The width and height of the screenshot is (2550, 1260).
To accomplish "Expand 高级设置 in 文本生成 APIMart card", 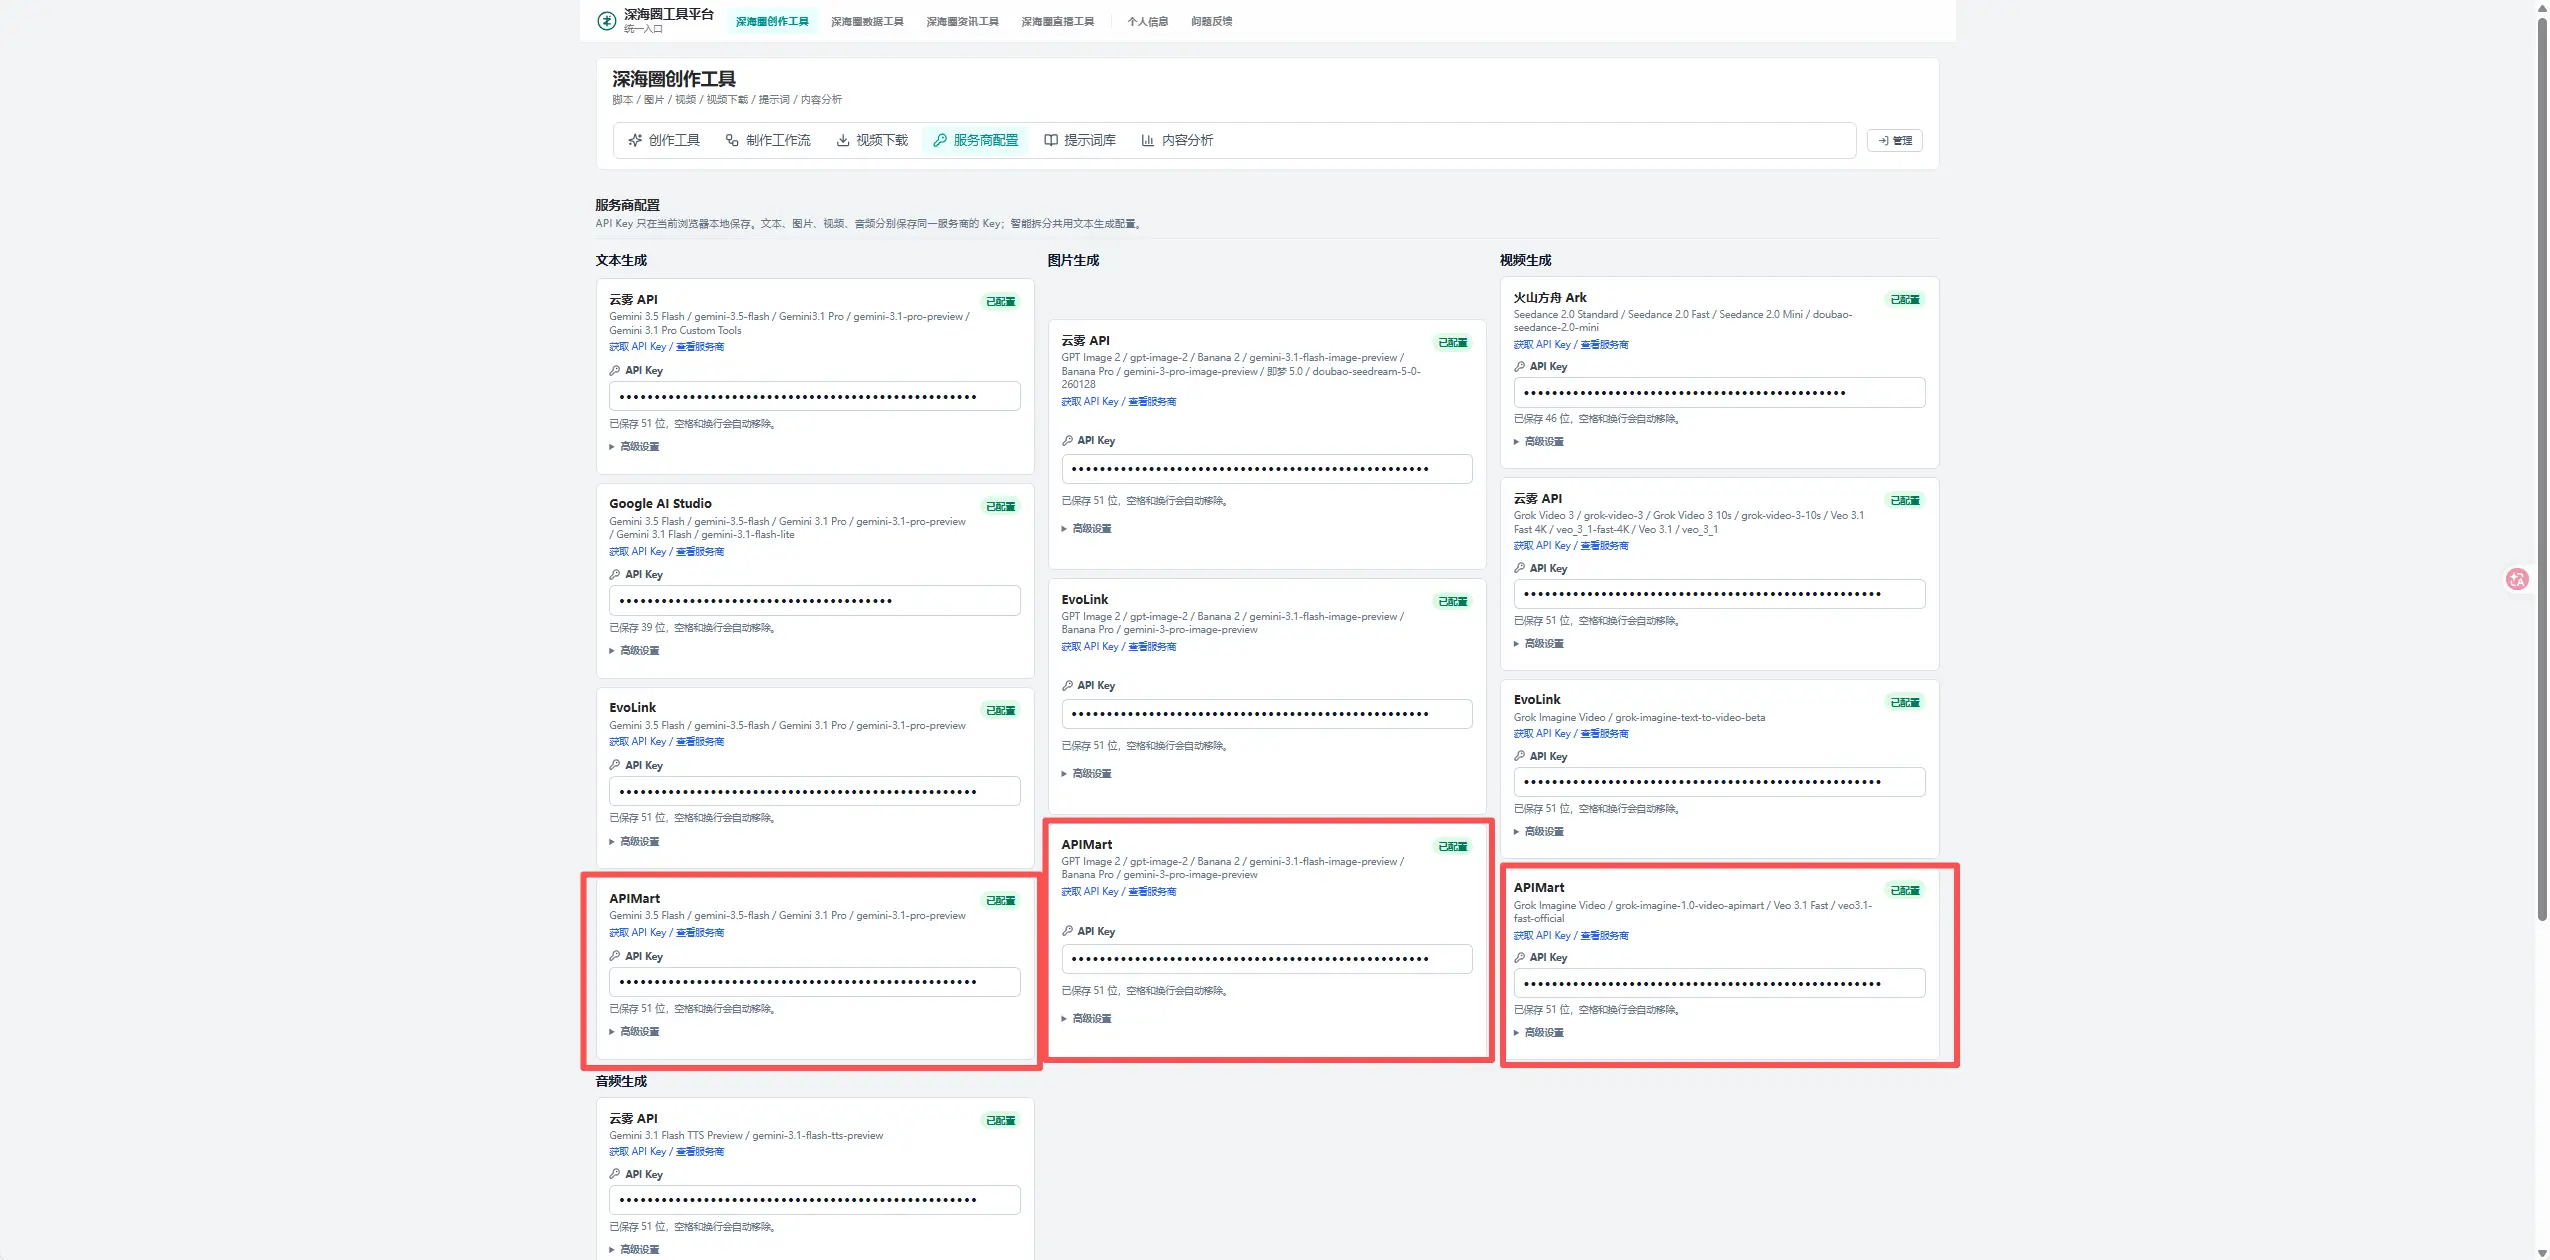I will coord(634,1032).
